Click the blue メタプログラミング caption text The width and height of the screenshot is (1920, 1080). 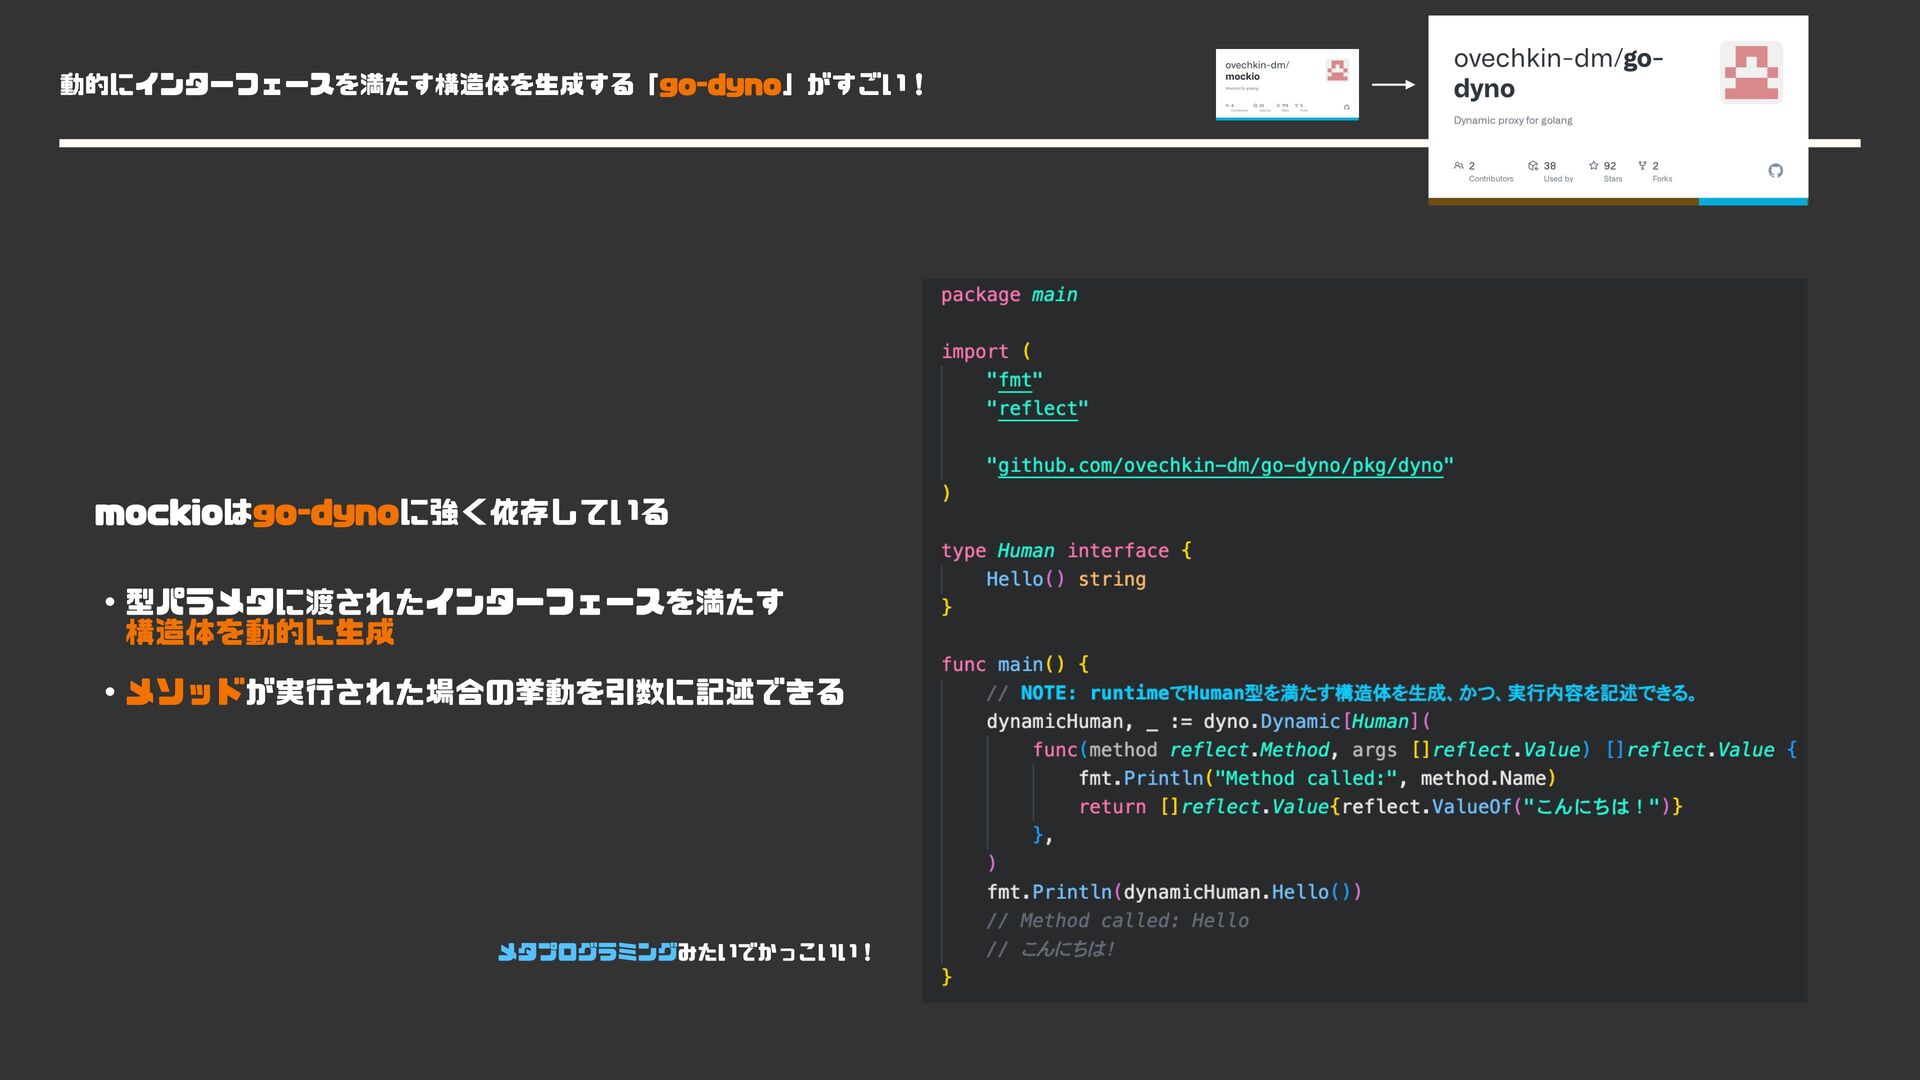(587, 952)
